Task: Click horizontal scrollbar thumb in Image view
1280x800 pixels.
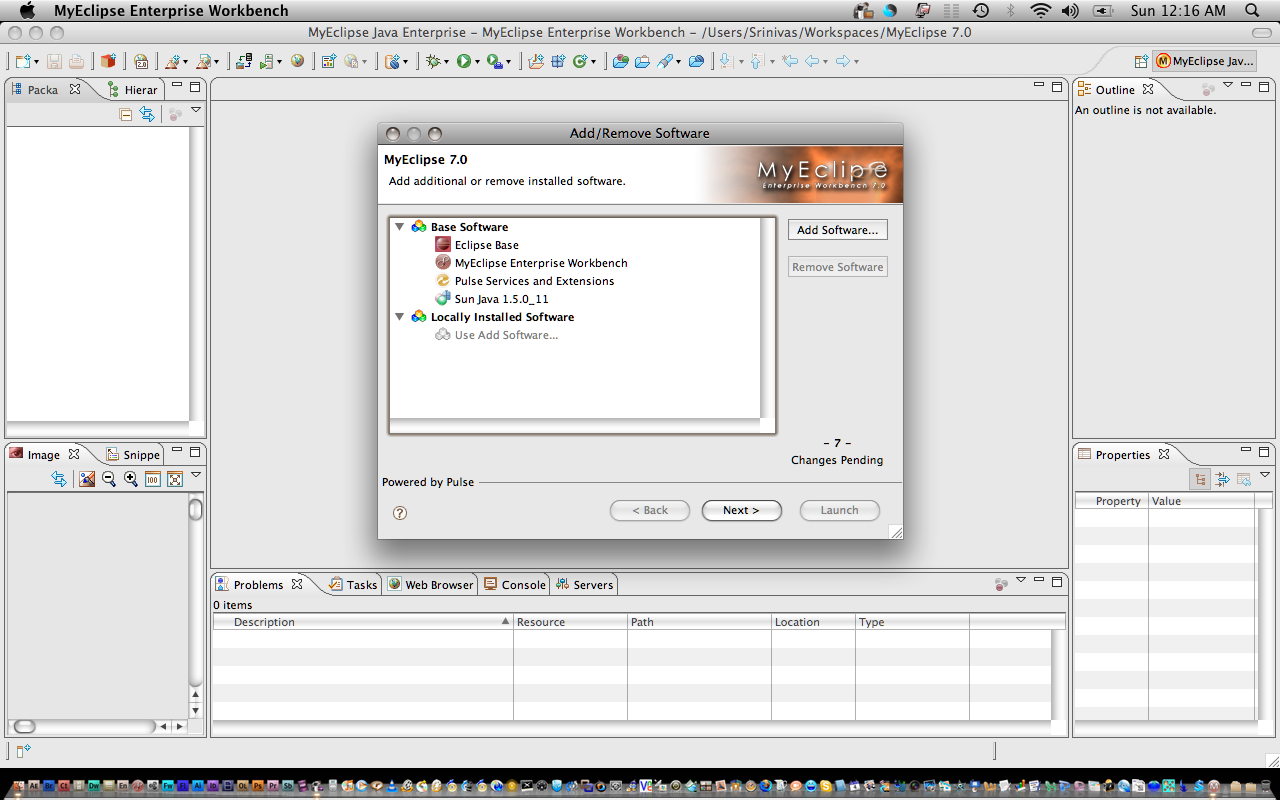Action: point(25,726)
